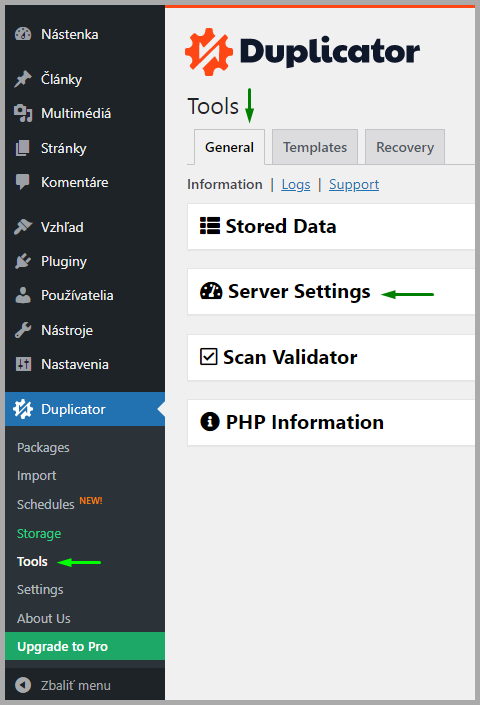
Task: Switch to the Templates tab
Action: [x=315, y=147]
